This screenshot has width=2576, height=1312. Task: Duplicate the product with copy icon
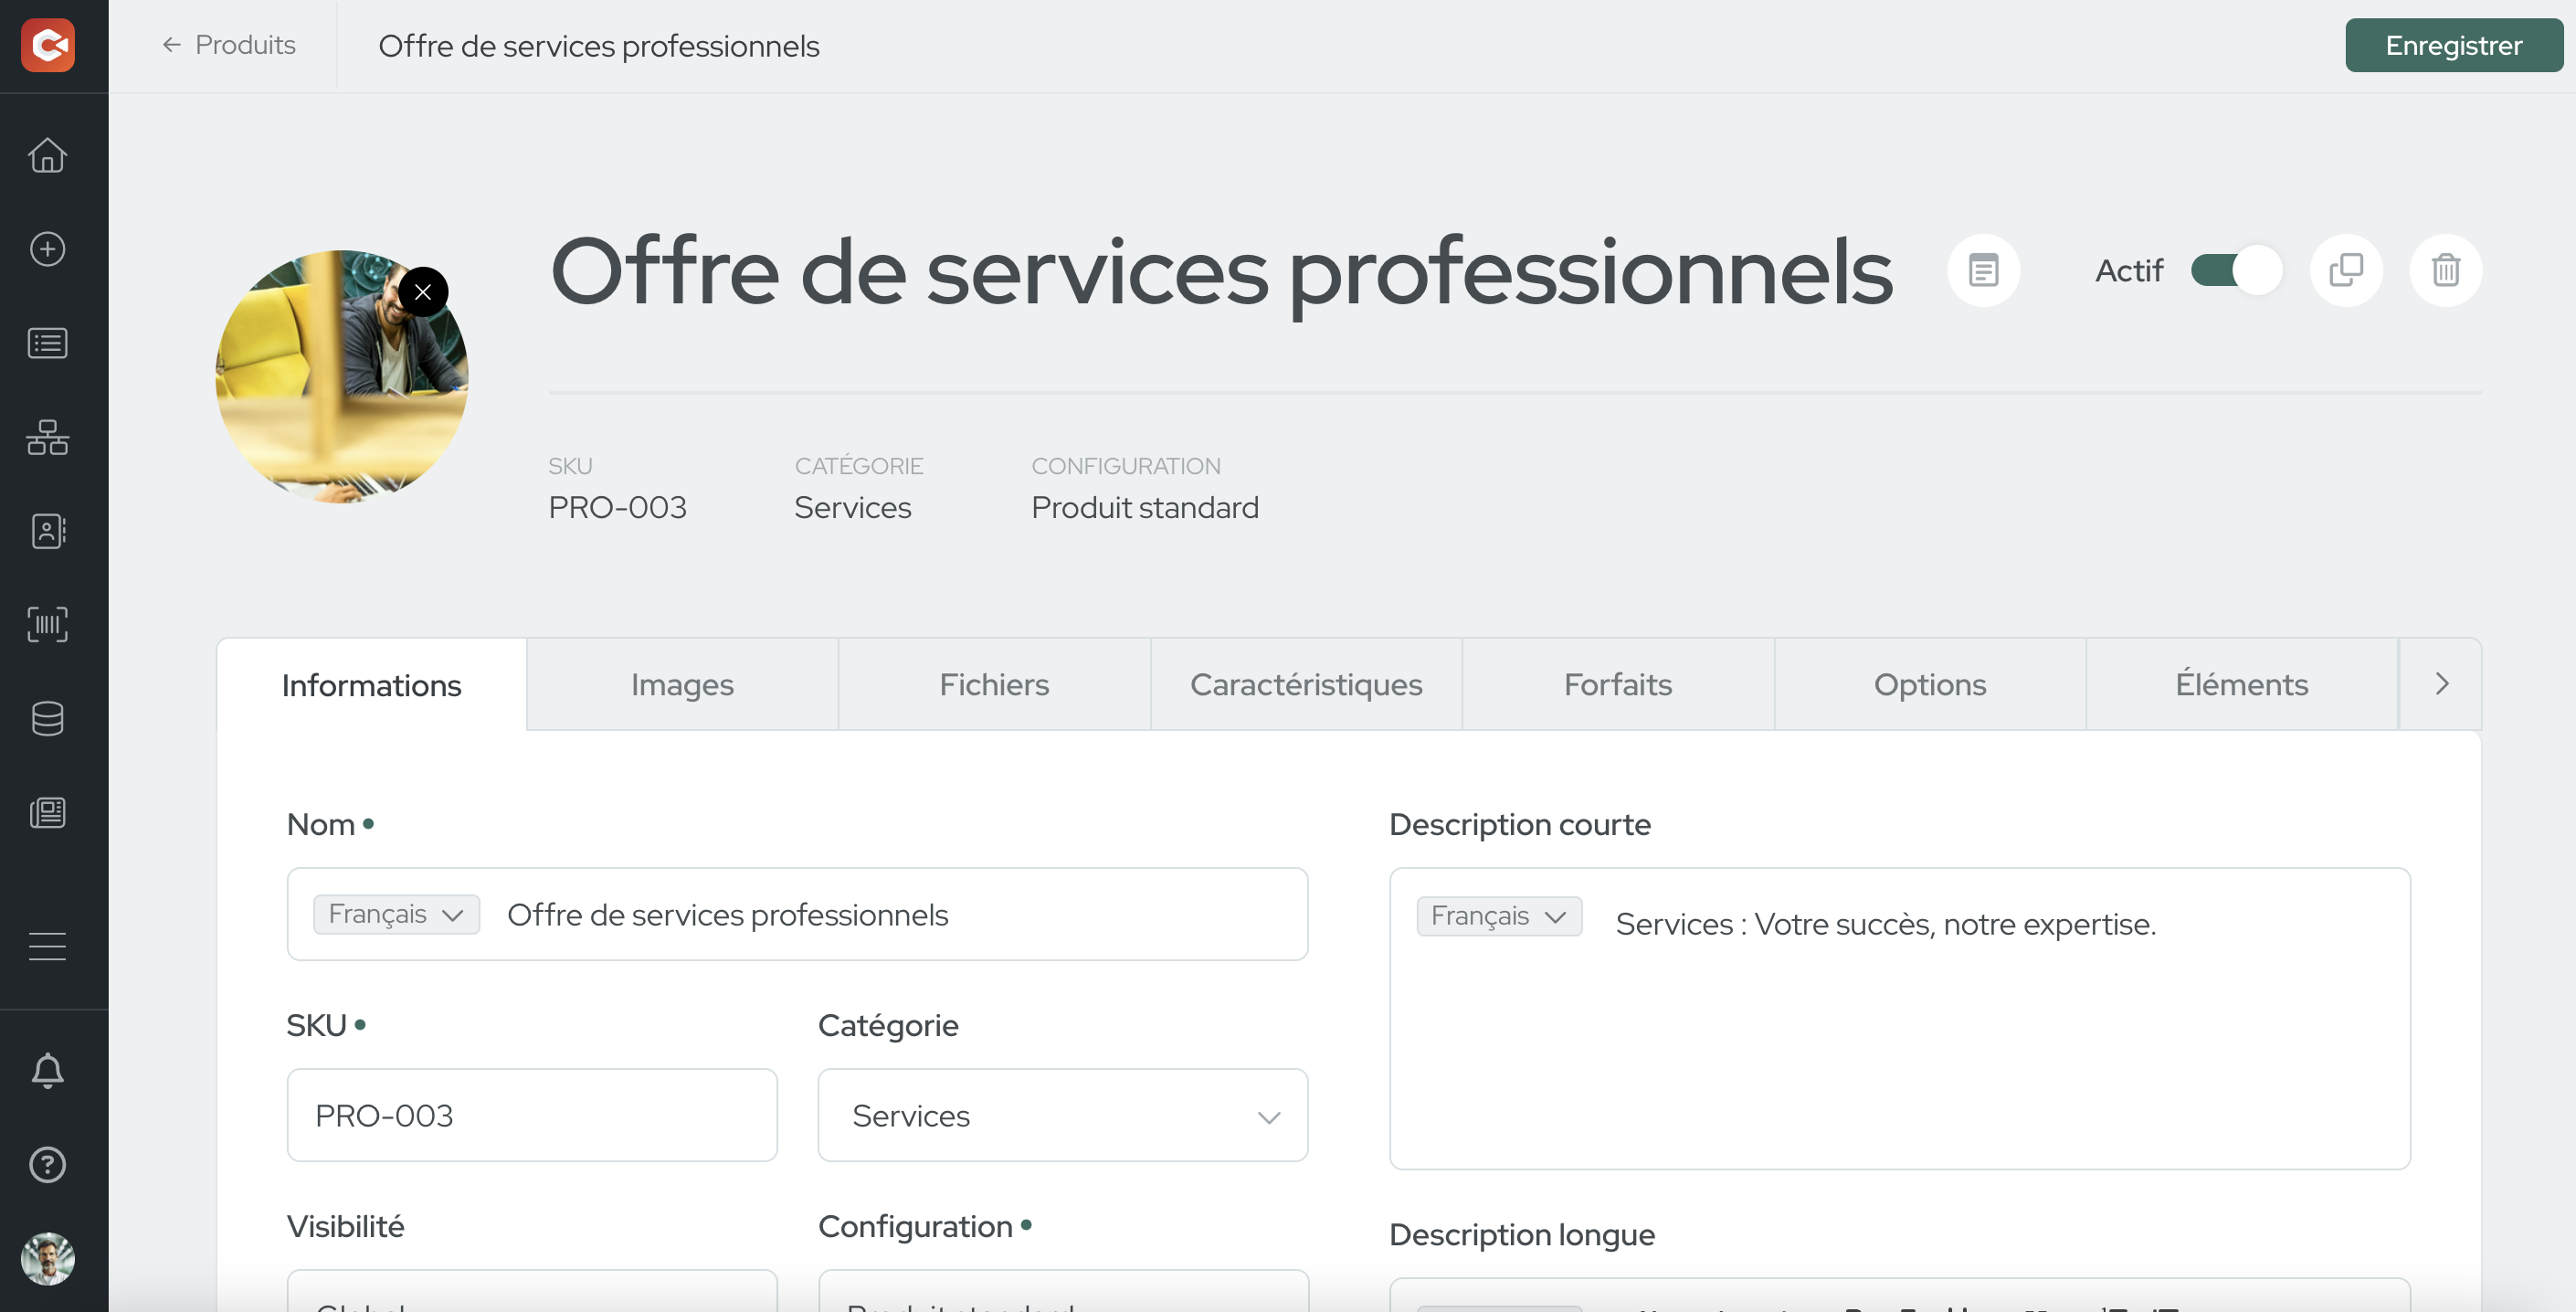click(x=2345, y=270)
